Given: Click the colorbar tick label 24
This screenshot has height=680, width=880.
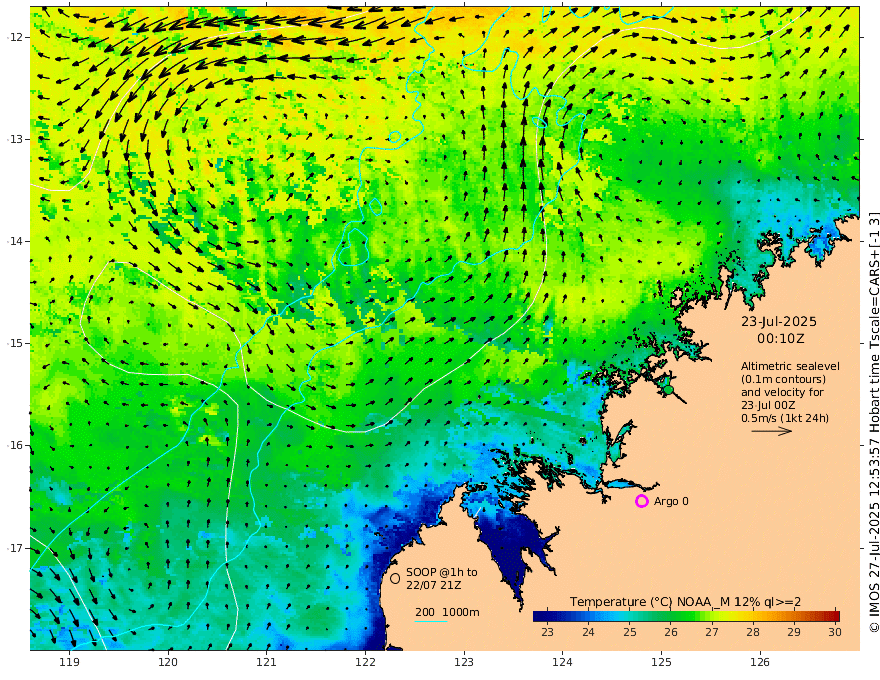Looking at the screenshot, I should point(588,632).
